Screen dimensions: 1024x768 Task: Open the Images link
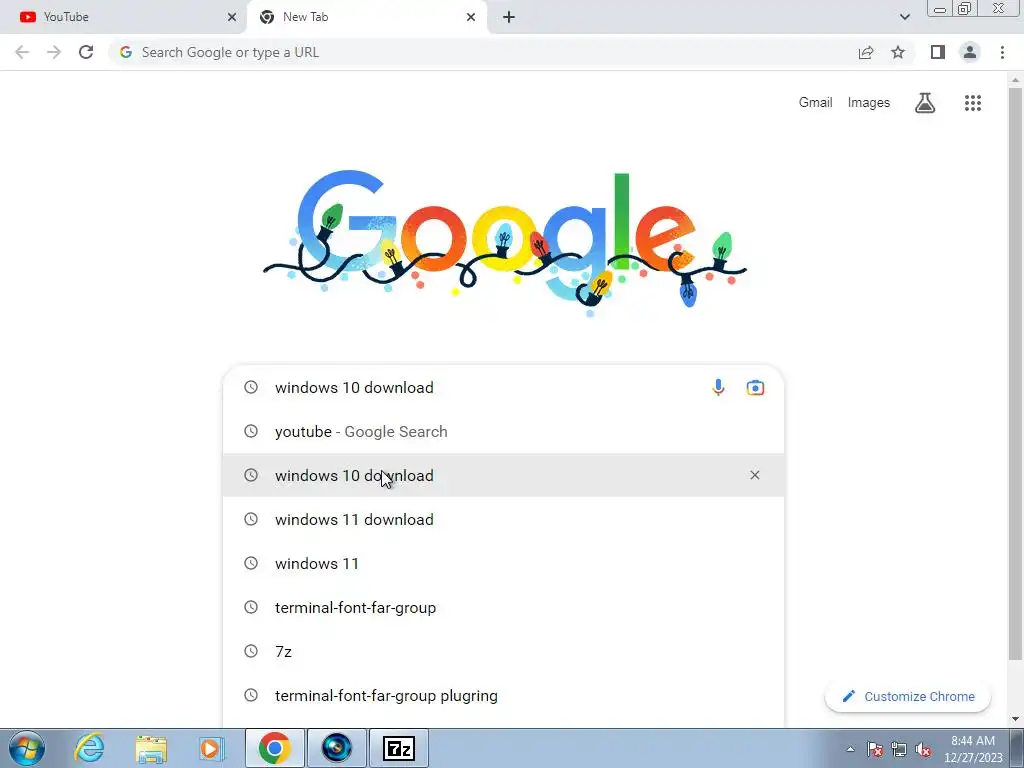click(x=869, y=103)
